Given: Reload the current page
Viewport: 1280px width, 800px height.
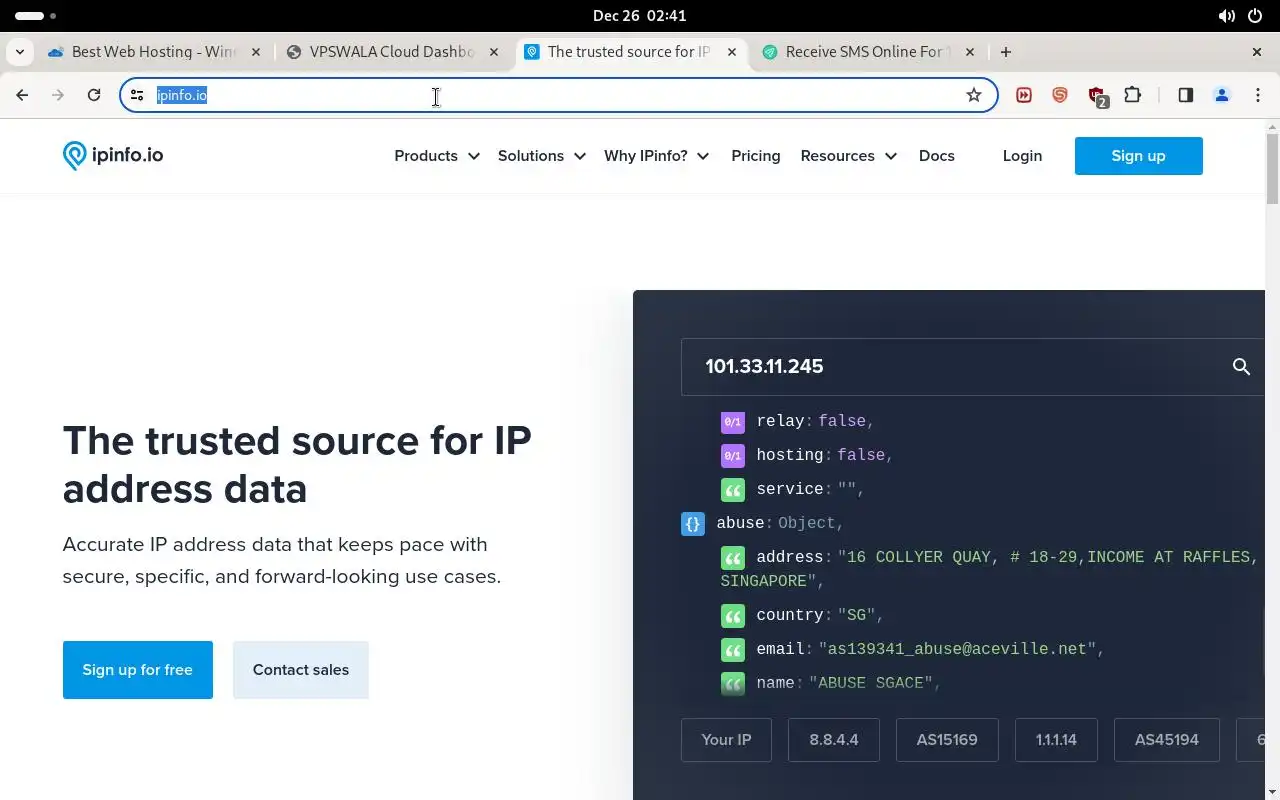Looking at the screenshot, I should (x=94, y=95).
